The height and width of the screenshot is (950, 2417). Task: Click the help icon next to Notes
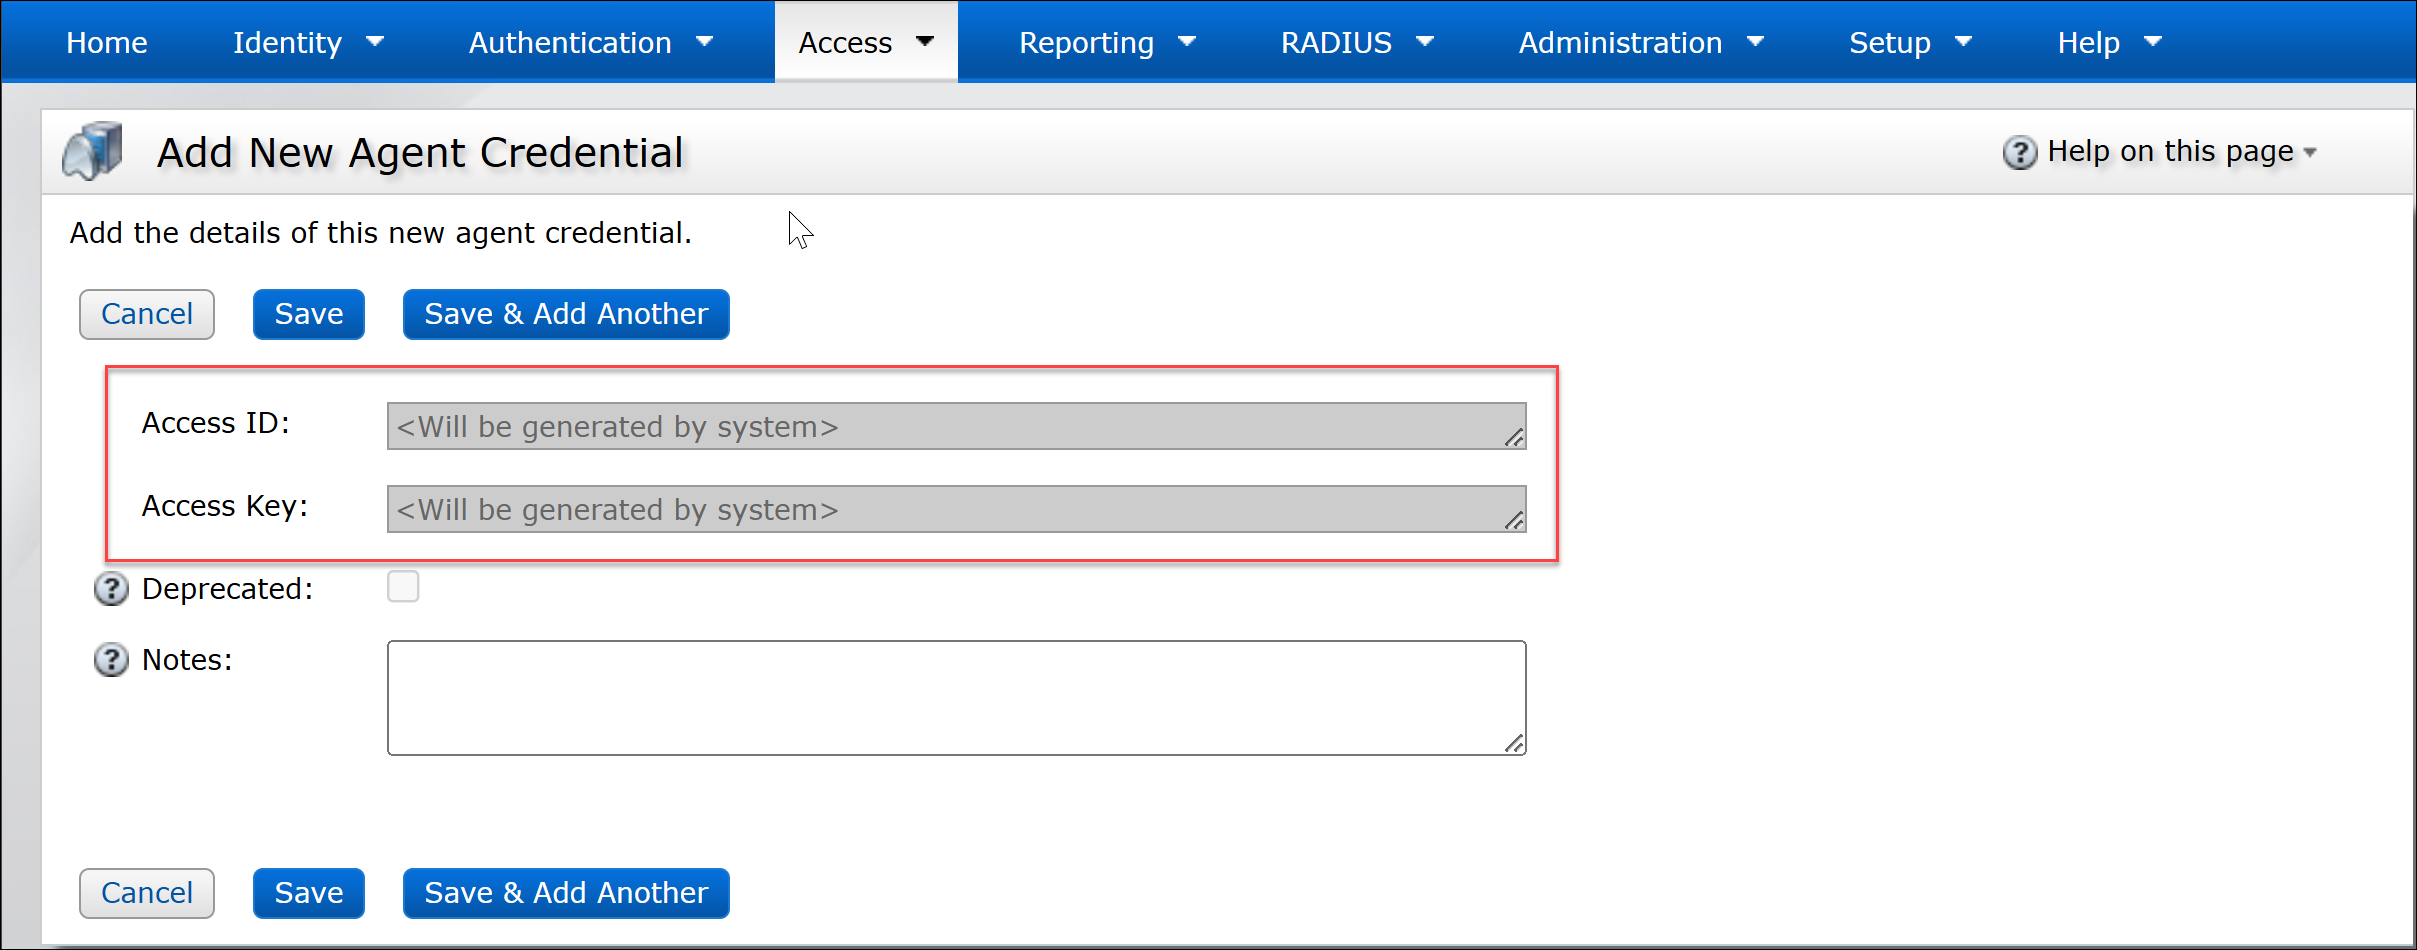[x=110, y=660]
